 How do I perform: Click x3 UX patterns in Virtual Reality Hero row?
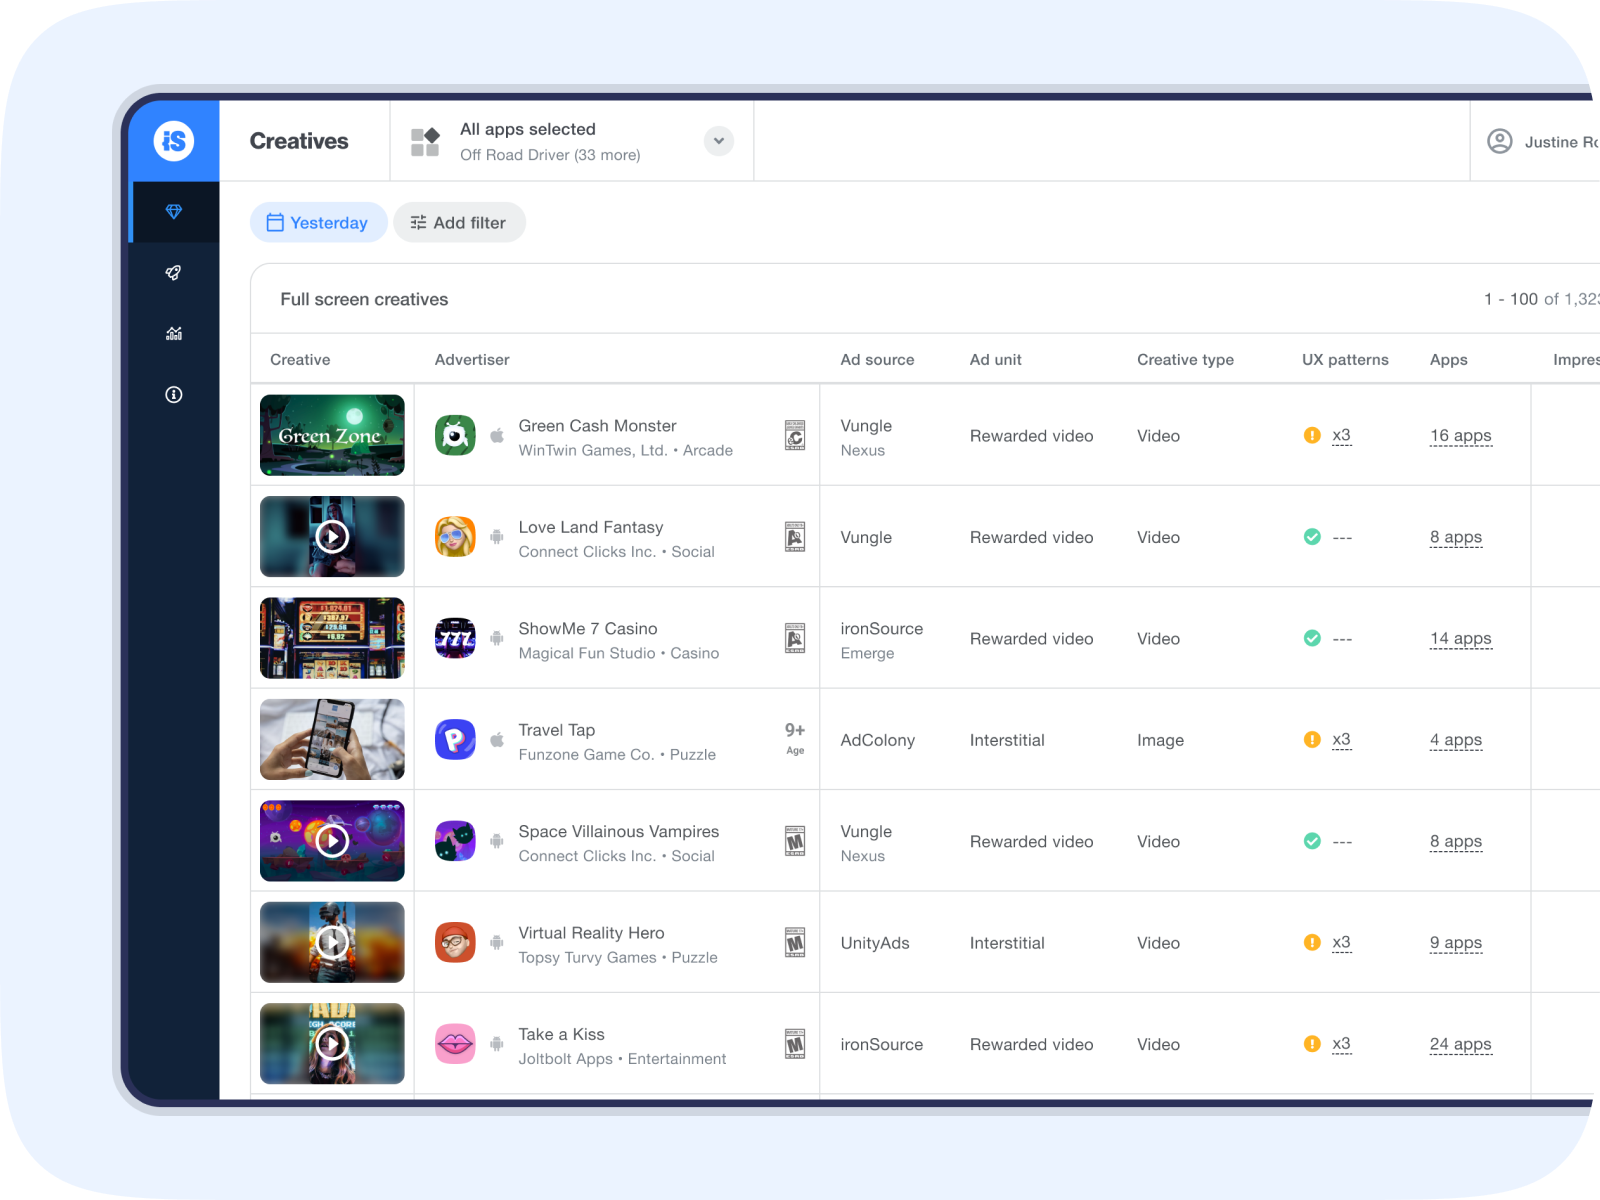point(1341,942)
